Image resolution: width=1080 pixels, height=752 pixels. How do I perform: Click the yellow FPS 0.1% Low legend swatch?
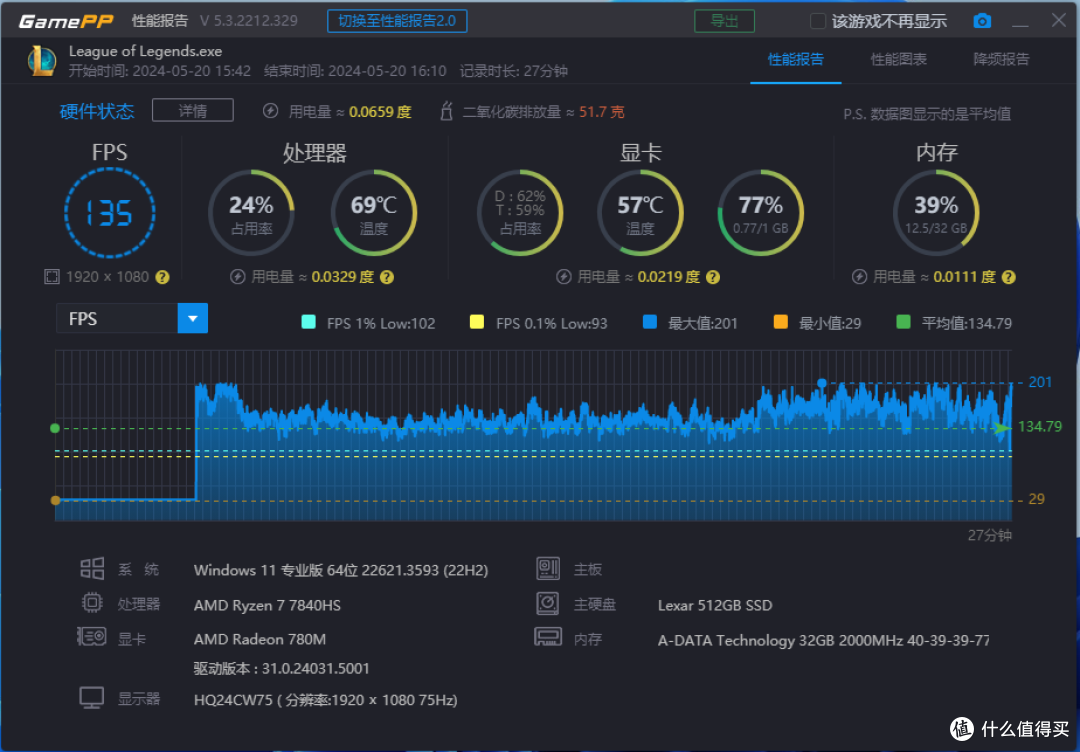tap(477, 322)
